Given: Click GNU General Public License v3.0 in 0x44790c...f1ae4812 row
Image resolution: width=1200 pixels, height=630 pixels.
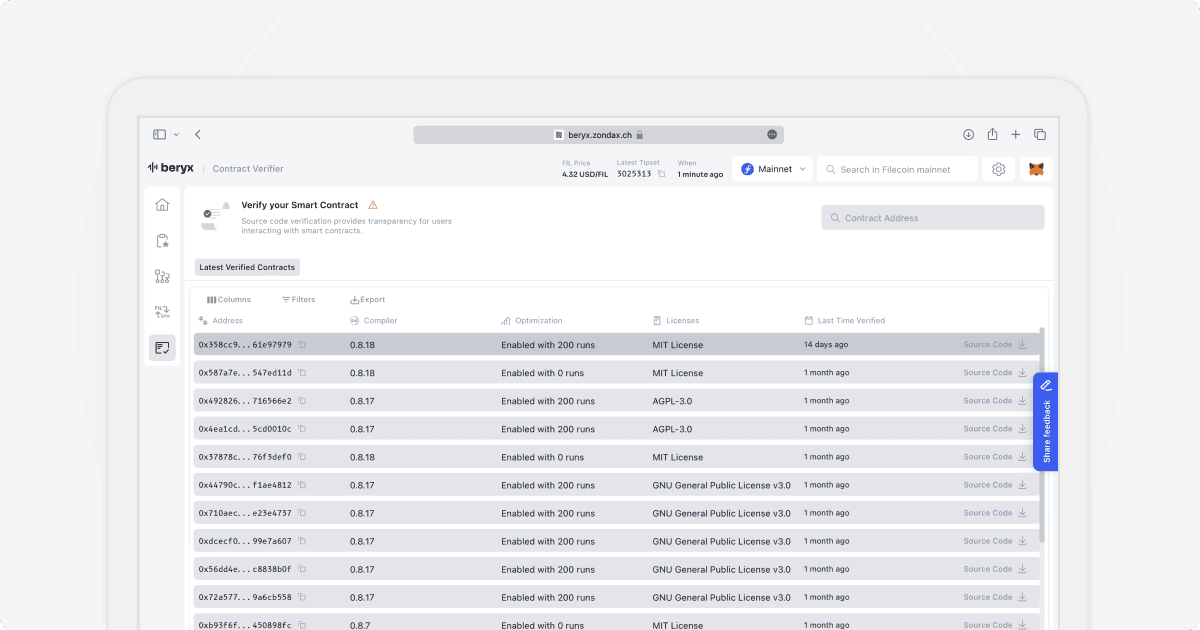Looking at the screenshot, I should click(722, 485).
